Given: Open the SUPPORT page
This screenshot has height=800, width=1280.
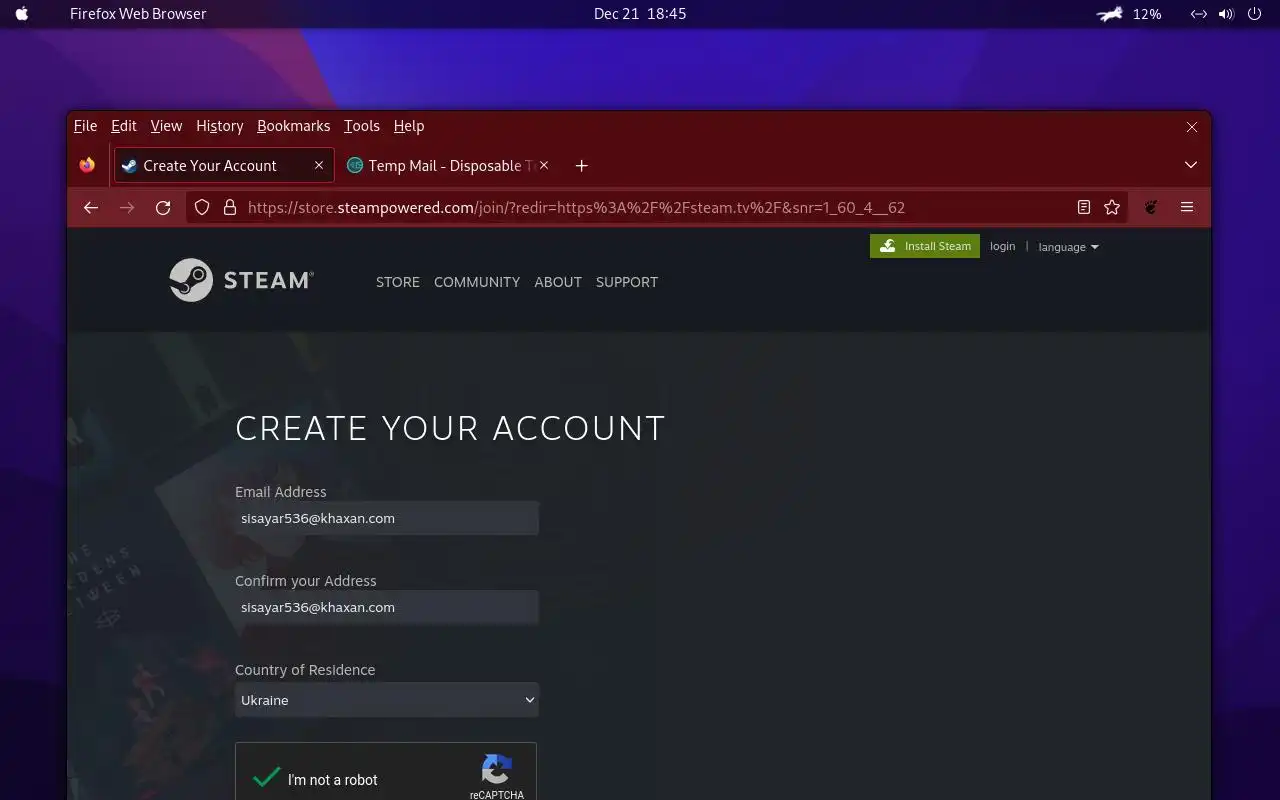Looking at the screenshot, I should click(x=627, y=282).
